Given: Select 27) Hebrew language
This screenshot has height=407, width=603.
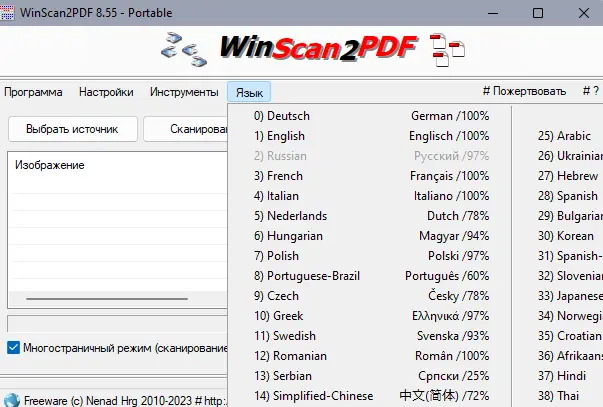Looking at the screenshot, I should [558, 176].
